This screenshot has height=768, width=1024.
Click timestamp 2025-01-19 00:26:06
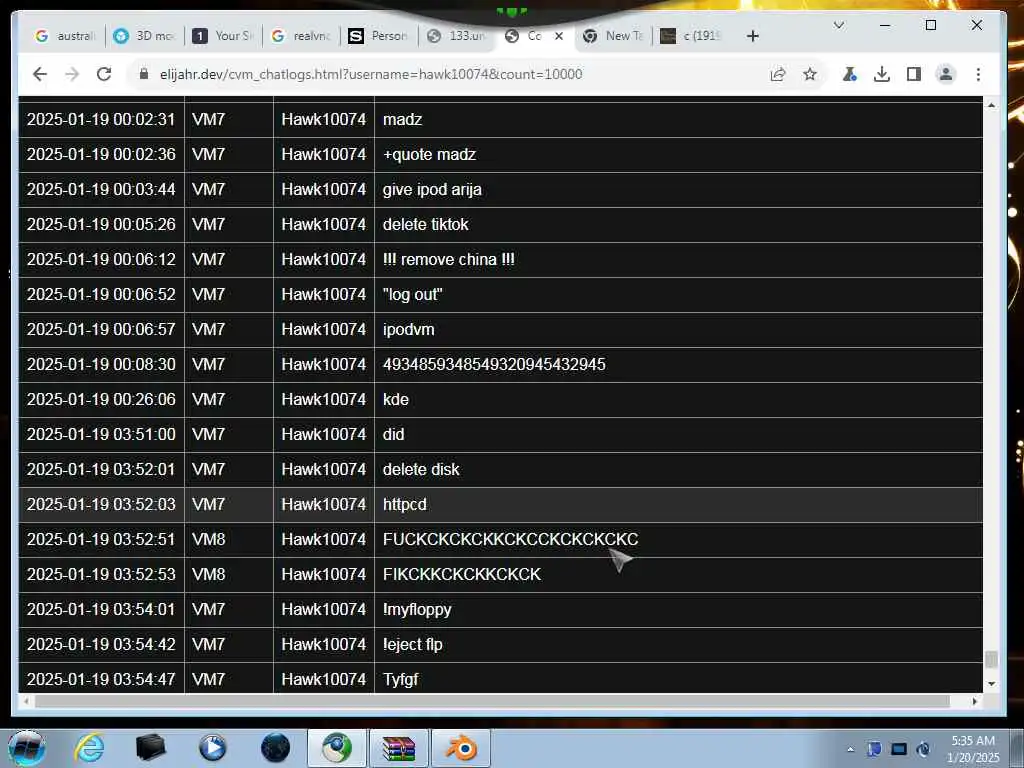coord(101,399)
